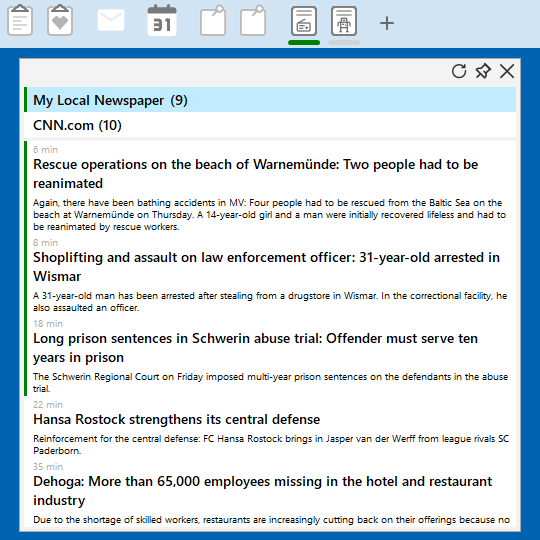The height and width of the screenshot is (540, 540).
Task: Refresh the news feed
Action: (459, 71)
